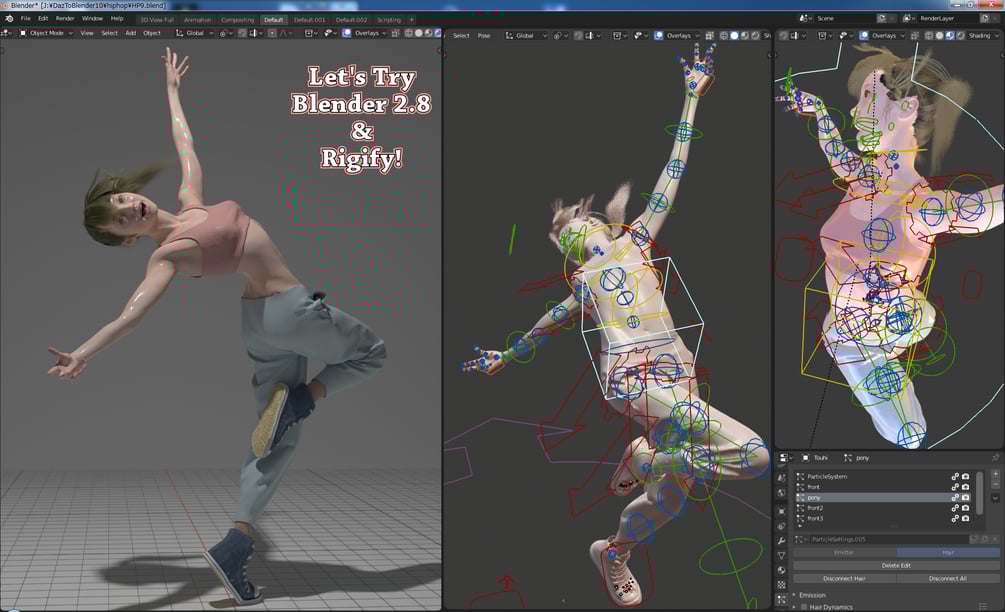Open the Global orientation dropdown in the left viewport
This screenshot has height=612, width=1005.
pyautogui.click(x=194, y=33)
